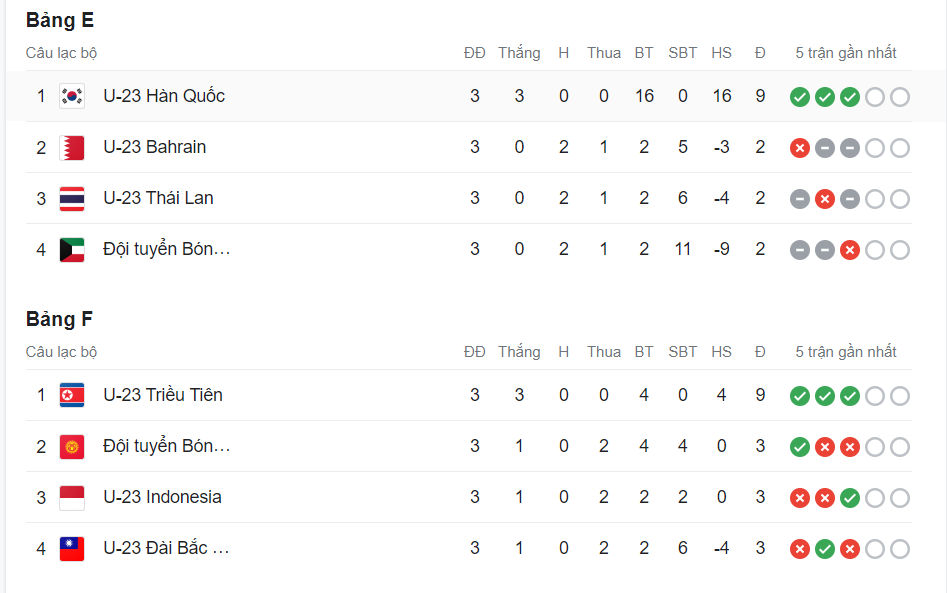947x593 pixels.
Task: Click U-23 Indonesia's green win indicator
Action: click(849, 498)
